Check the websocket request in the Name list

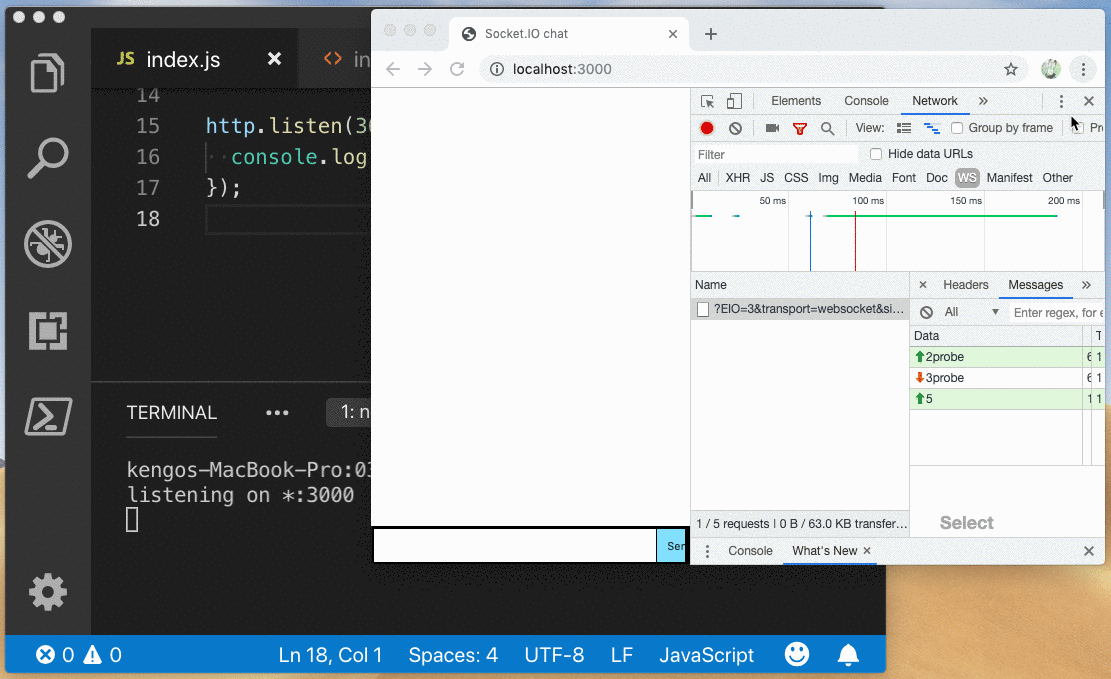point(702,310)
